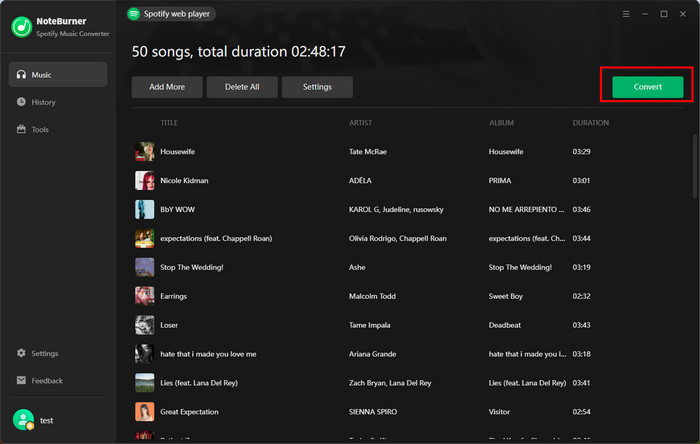The width and height of the screenshot is (700, 444).
Task: Click album name PRIMA
Action: [x=500, y=181]
